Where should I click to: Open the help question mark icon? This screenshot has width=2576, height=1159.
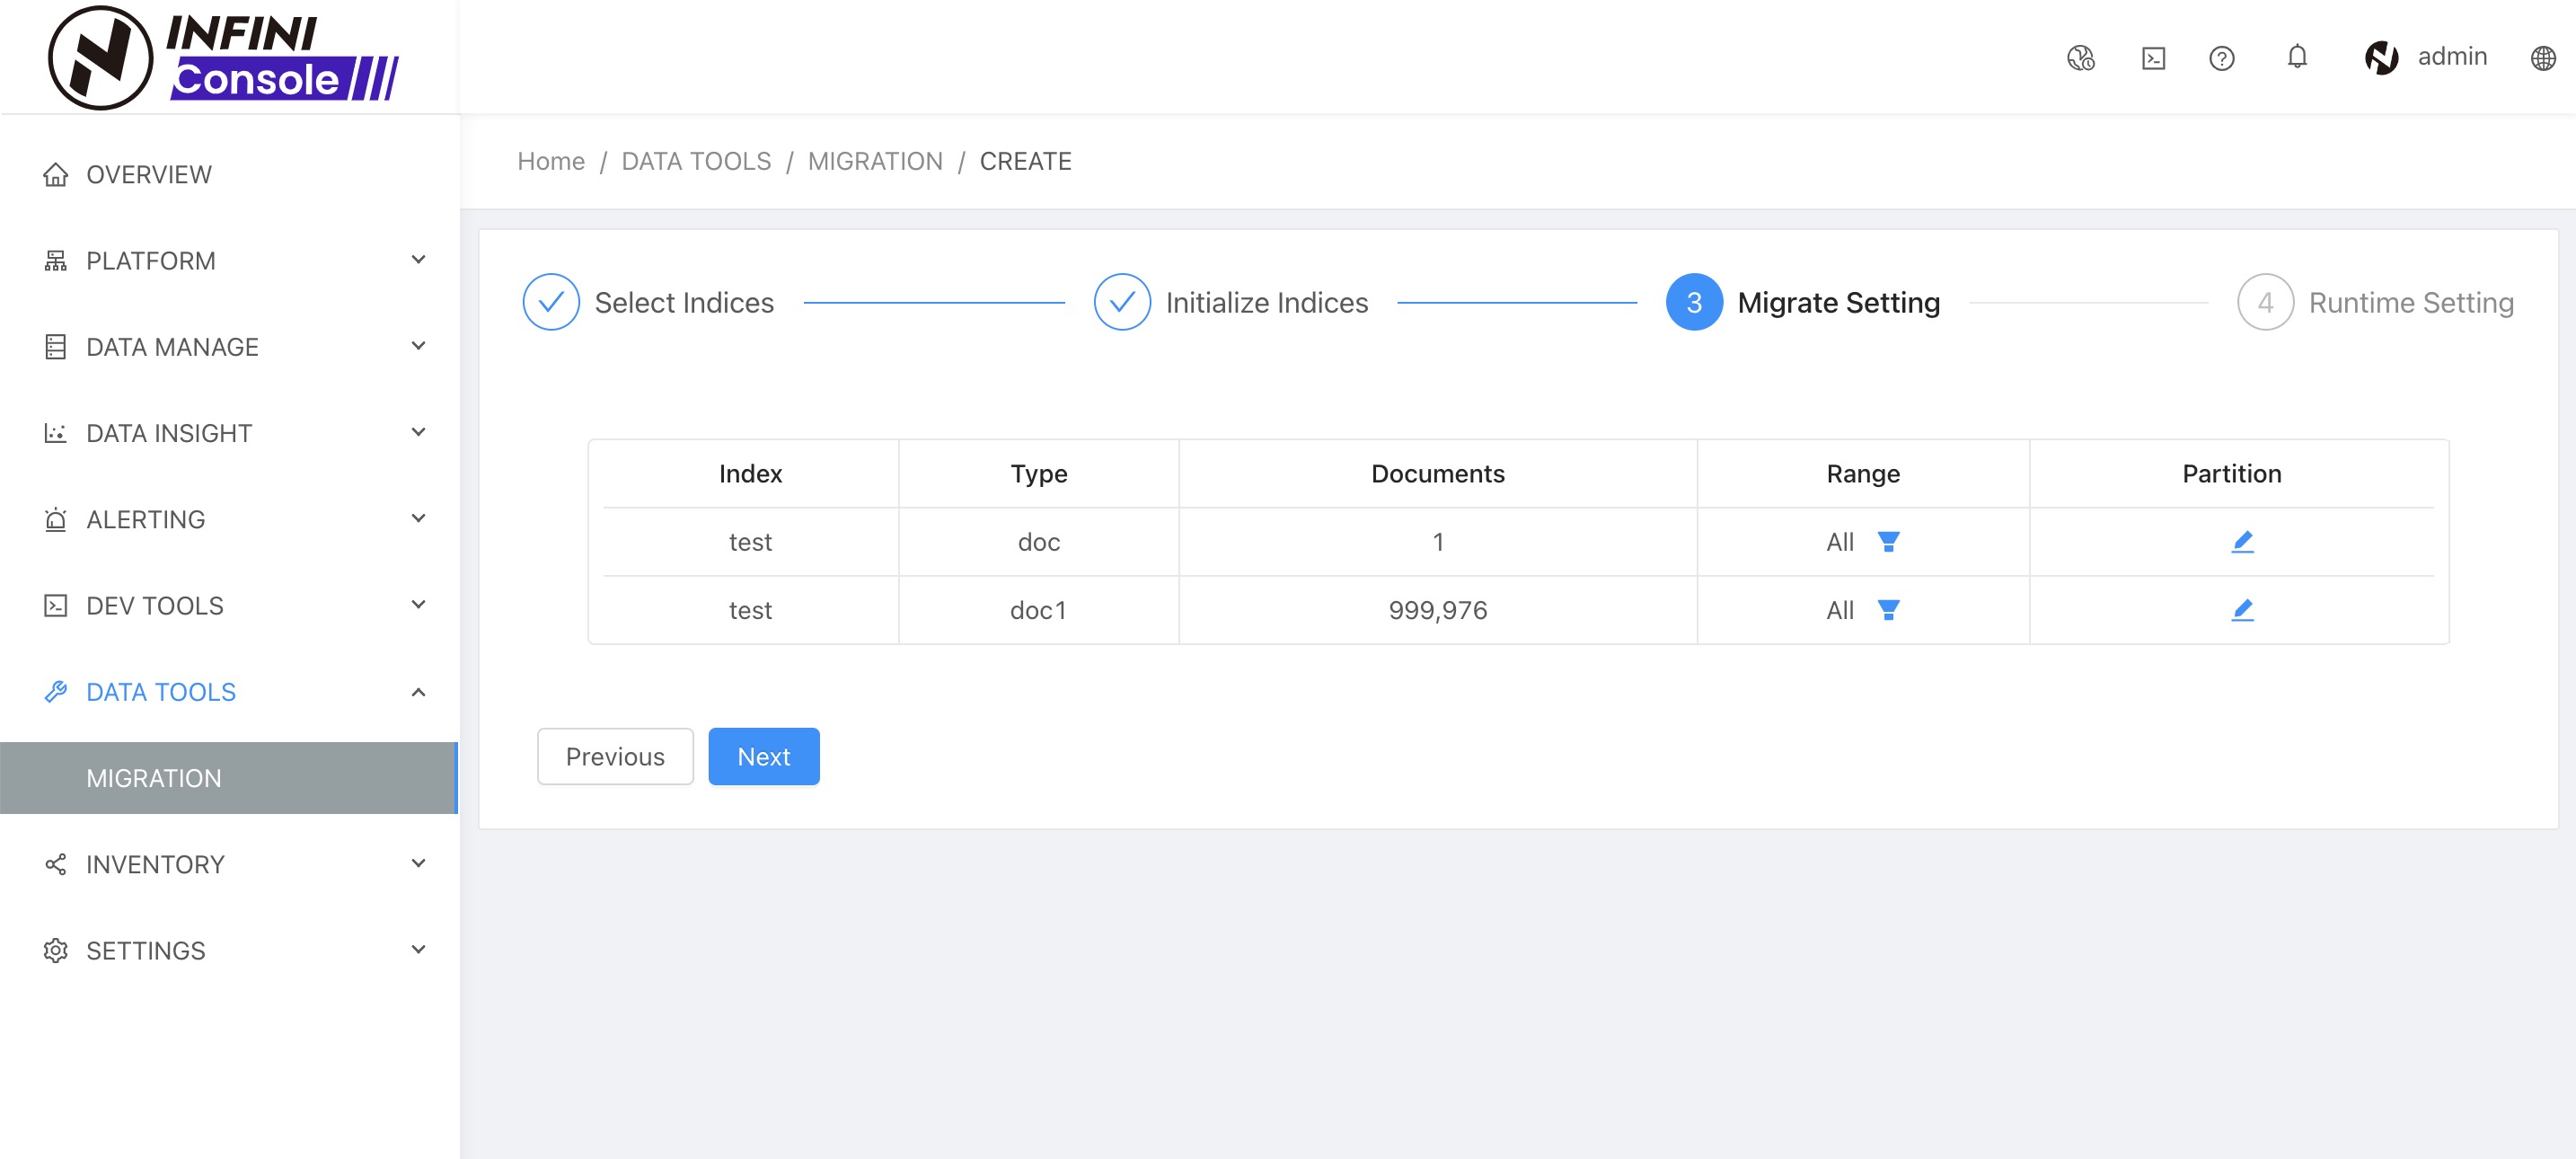pyautogui.click(x=2221, y=58)
